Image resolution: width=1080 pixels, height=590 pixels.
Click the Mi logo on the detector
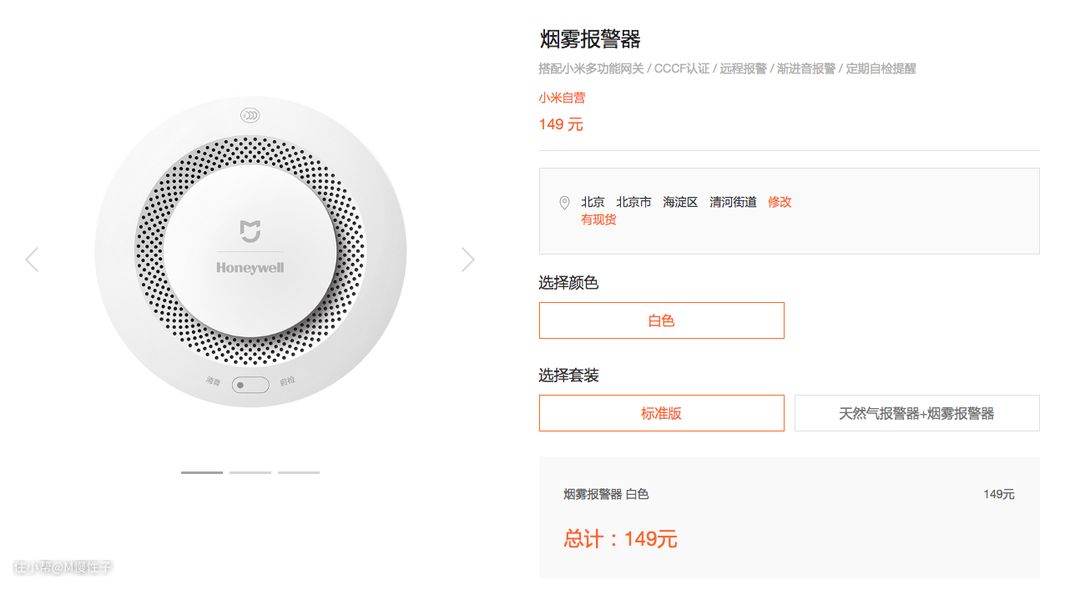pos(250,231)
